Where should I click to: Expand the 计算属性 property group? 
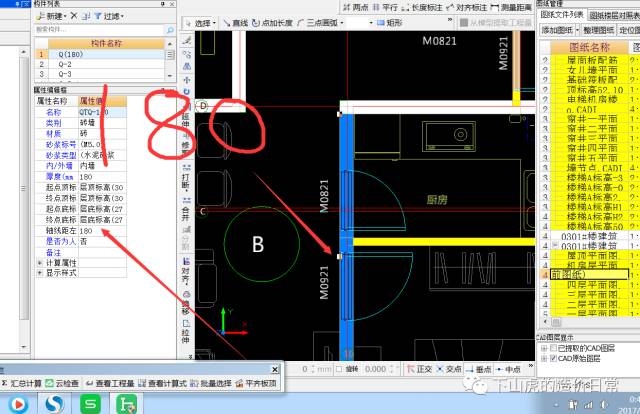(x=38, y=262)
